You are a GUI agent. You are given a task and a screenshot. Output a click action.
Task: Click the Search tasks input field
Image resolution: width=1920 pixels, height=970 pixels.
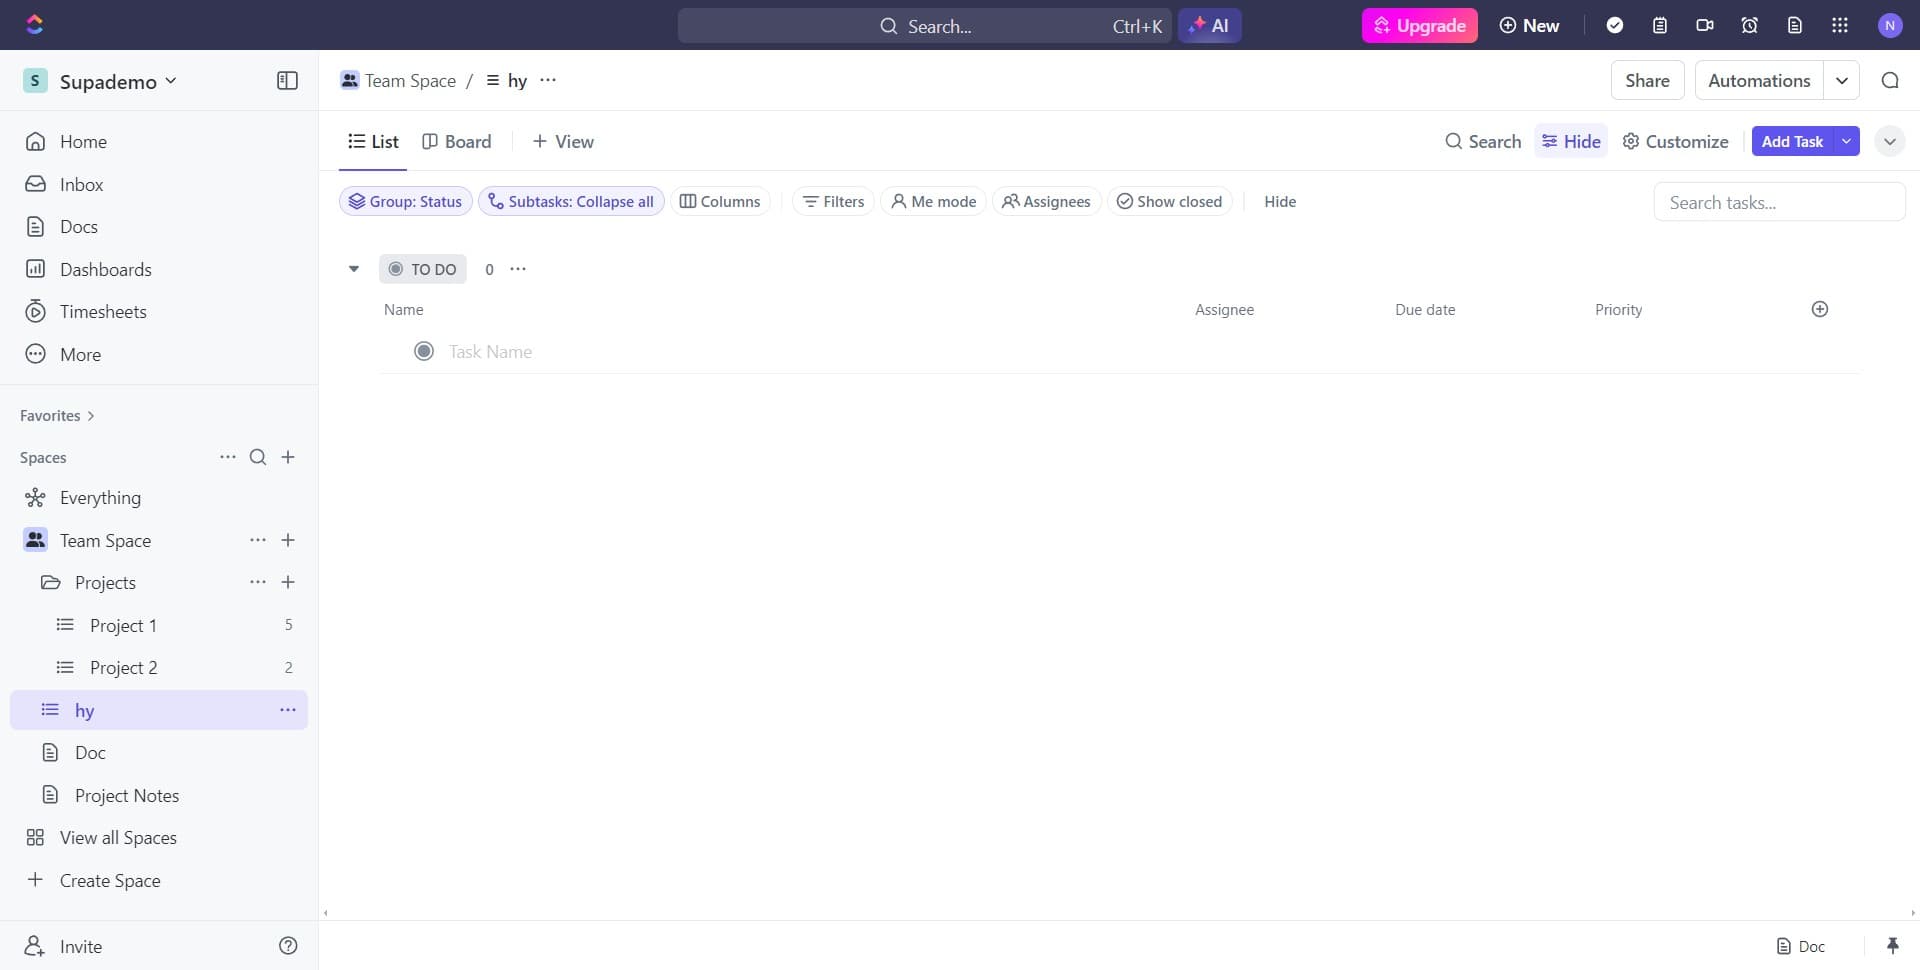[1778, 203]
